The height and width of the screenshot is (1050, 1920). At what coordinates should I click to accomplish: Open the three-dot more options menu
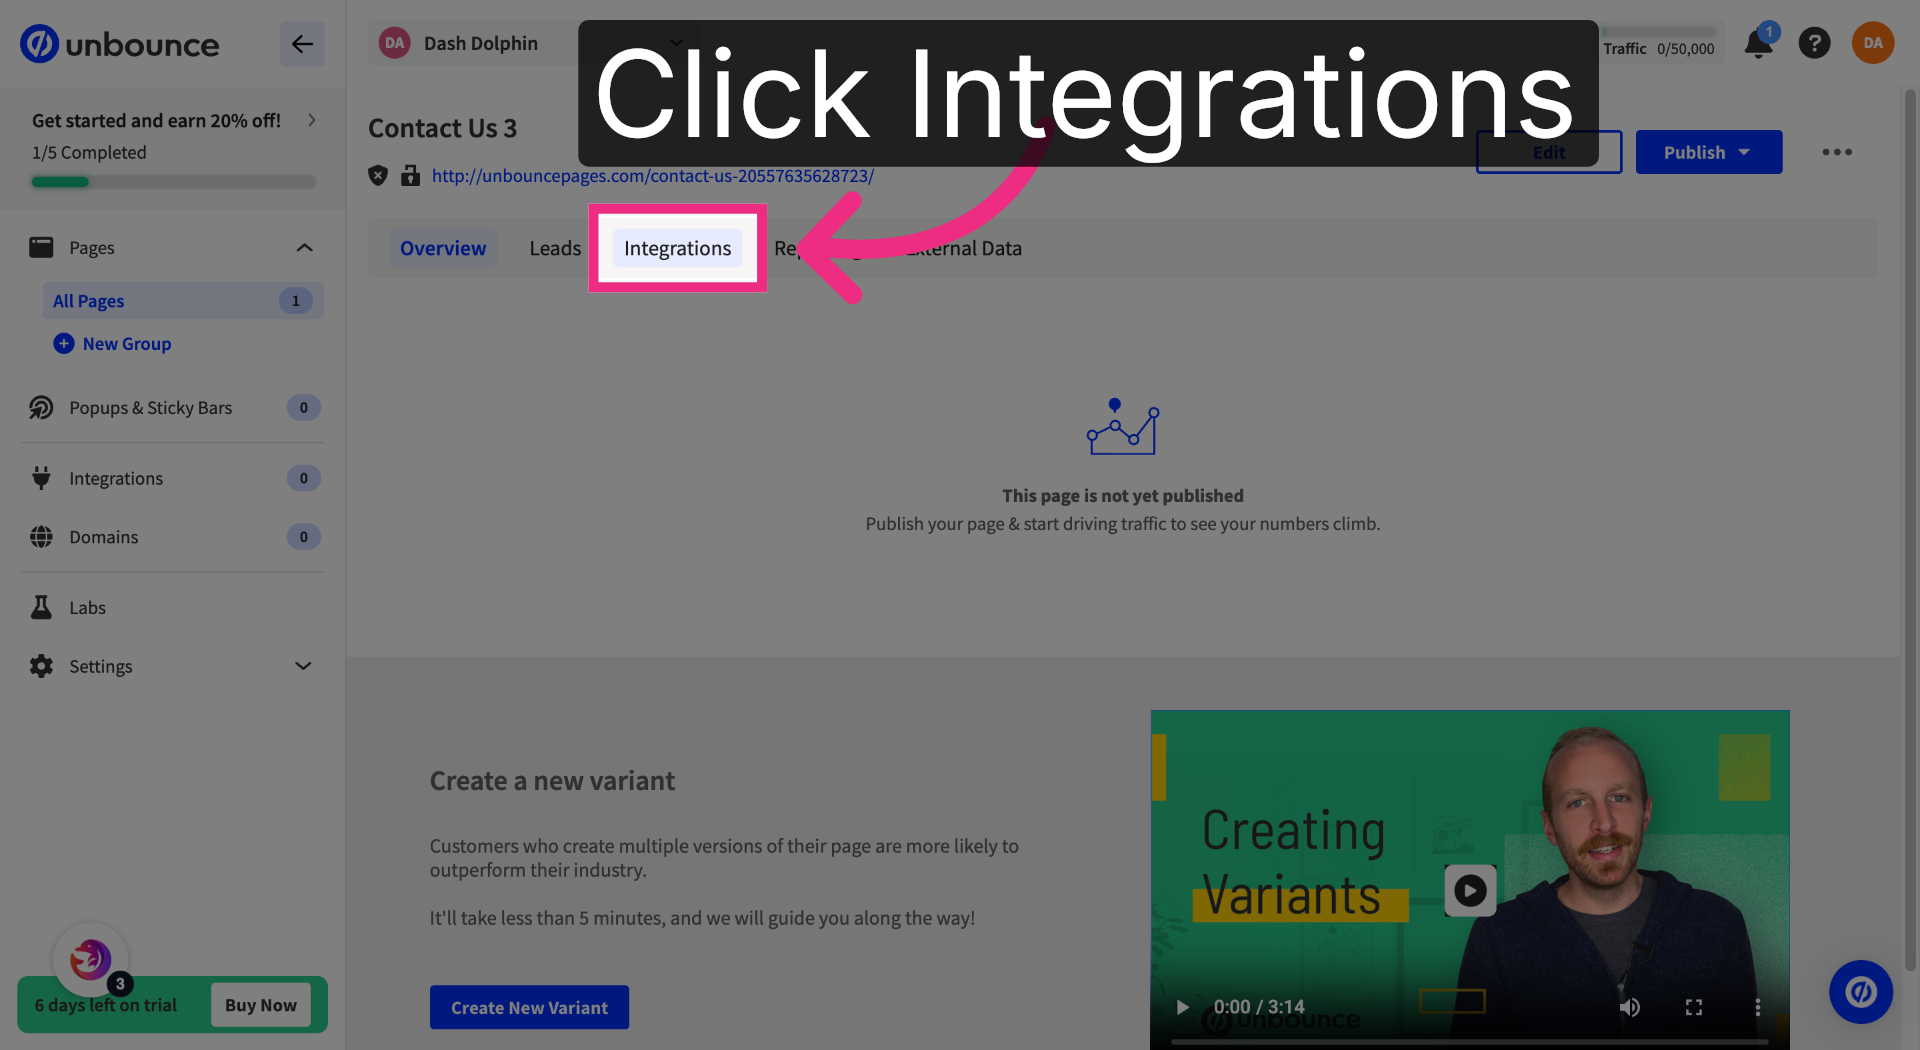click(x=1837, y=152)
